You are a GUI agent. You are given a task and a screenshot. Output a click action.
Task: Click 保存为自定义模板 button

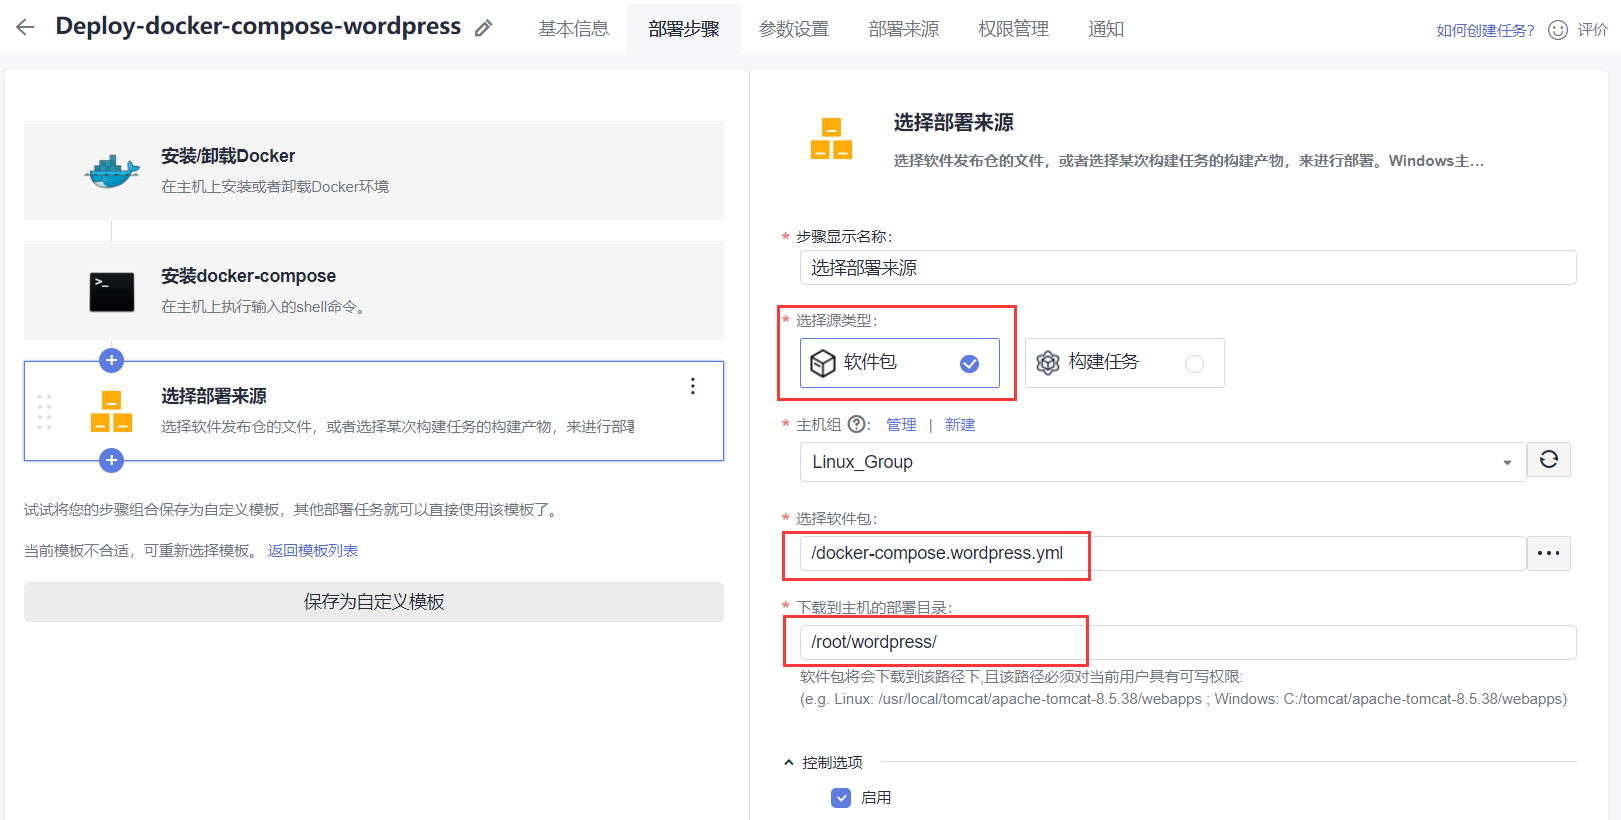pyautogui.click(x=374, y=602)
